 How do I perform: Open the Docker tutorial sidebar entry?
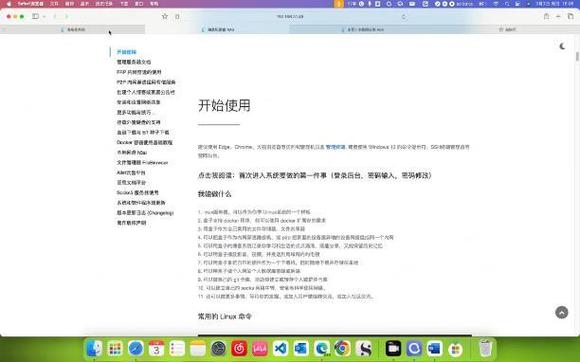point(145,142)
